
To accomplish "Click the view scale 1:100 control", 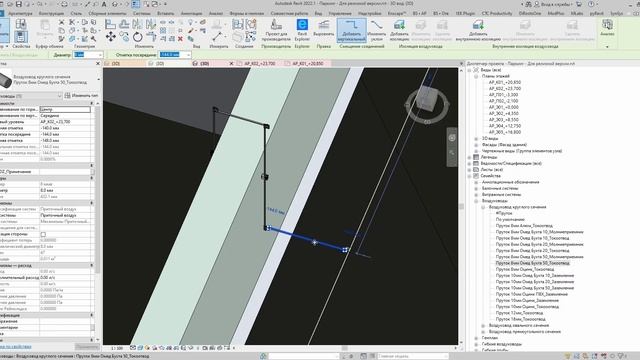I will coord(117,348).
